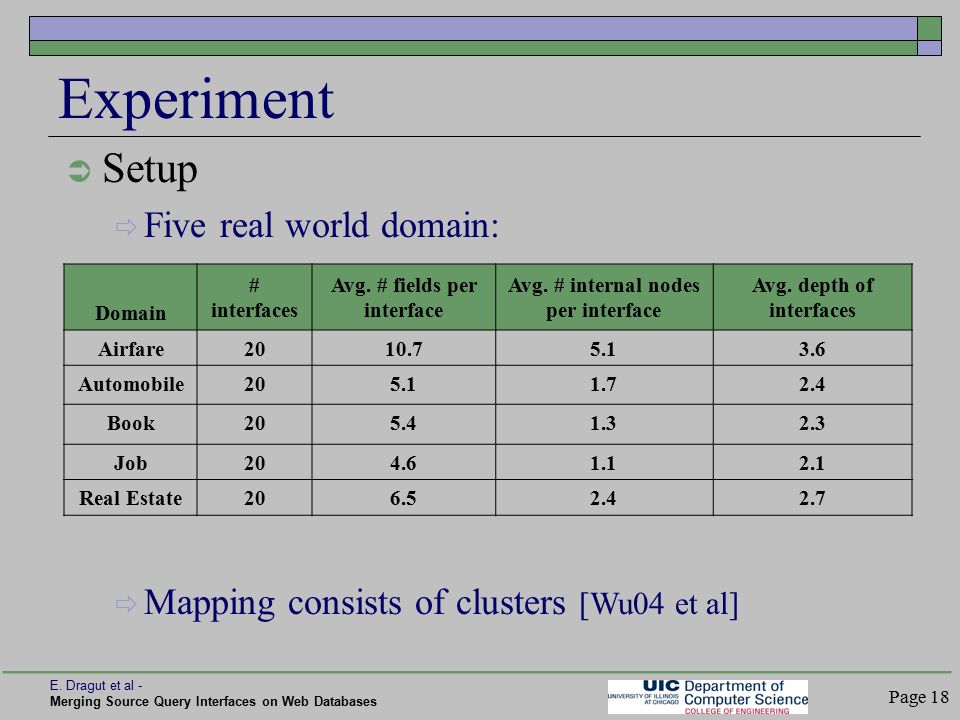Viewport: 960px width, 720px height.
Task: Click Automobile's 2.4 average depth value
Action: pos(812,384)
